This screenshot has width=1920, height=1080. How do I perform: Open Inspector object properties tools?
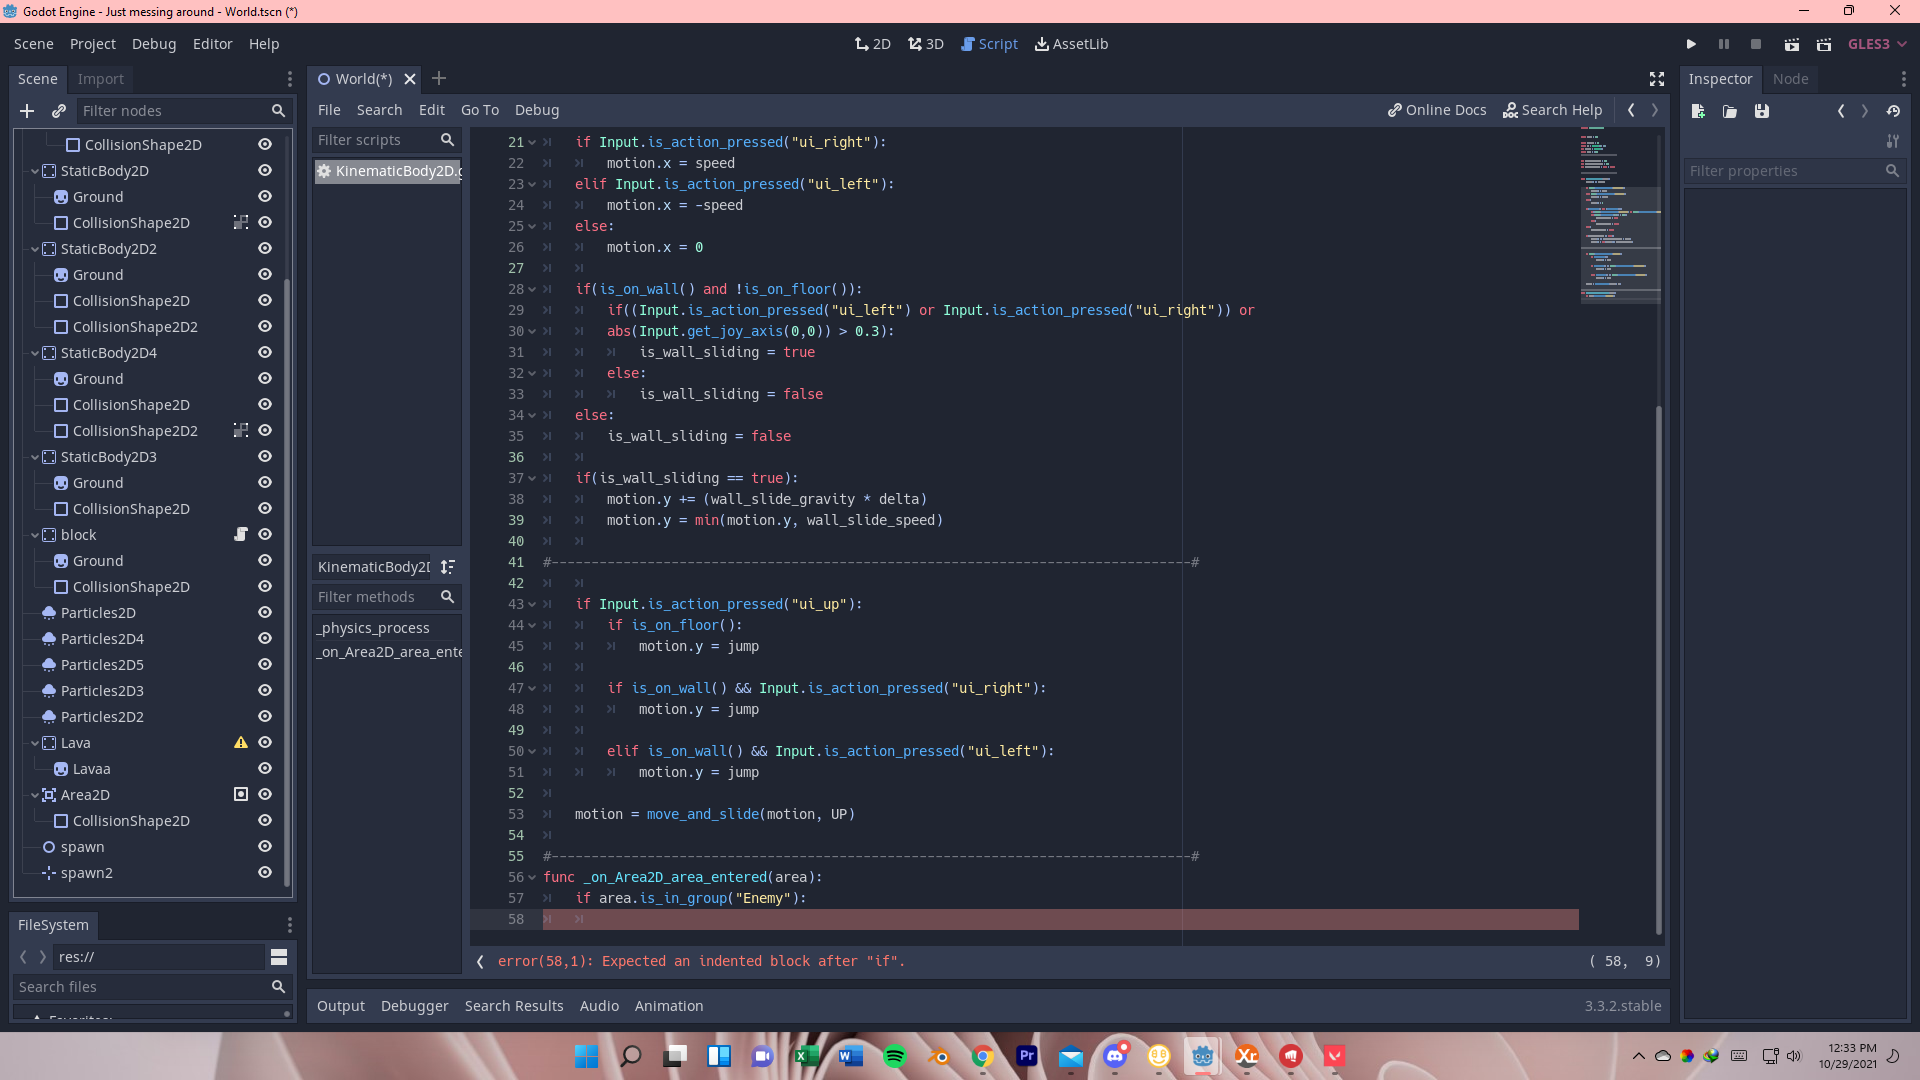click(1892, 141)
